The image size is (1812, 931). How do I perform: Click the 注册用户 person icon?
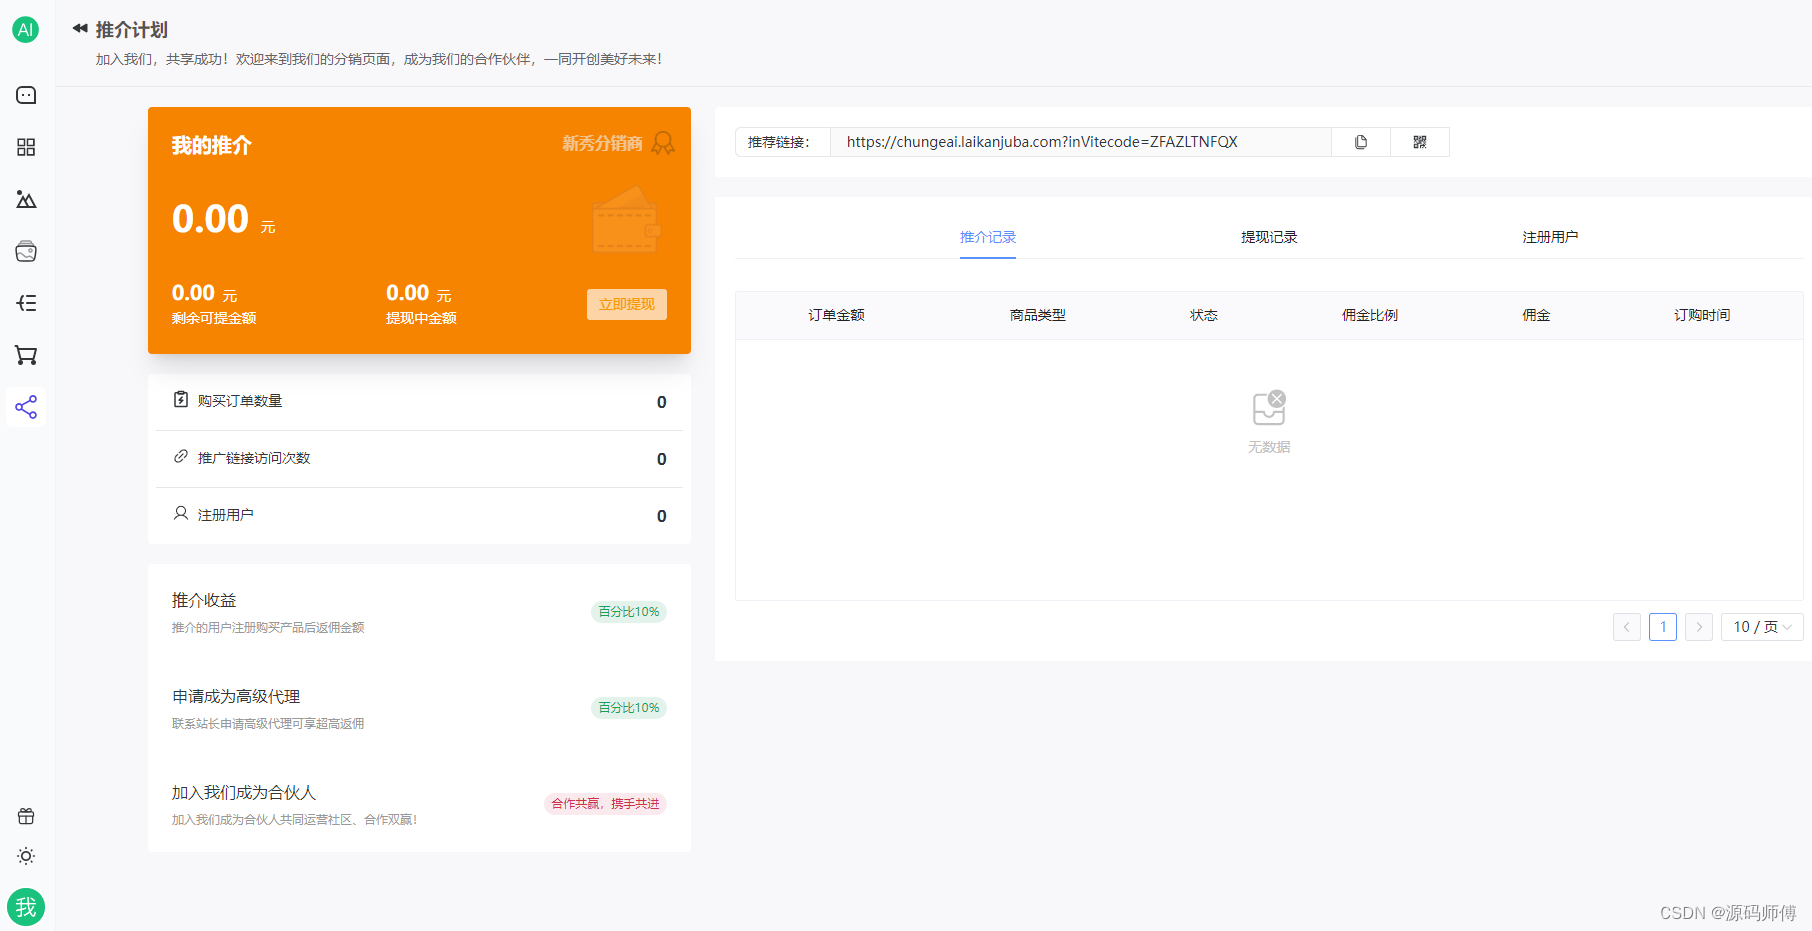click(x=181, y=514)
